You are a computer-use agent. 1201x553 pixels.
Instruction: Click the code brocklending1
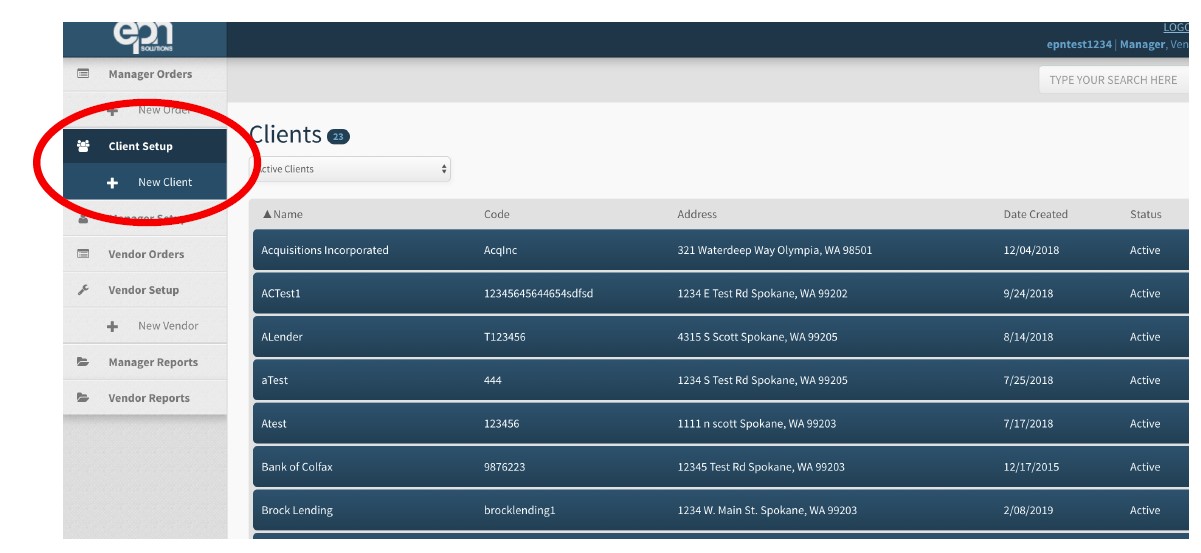pos(519,510)
